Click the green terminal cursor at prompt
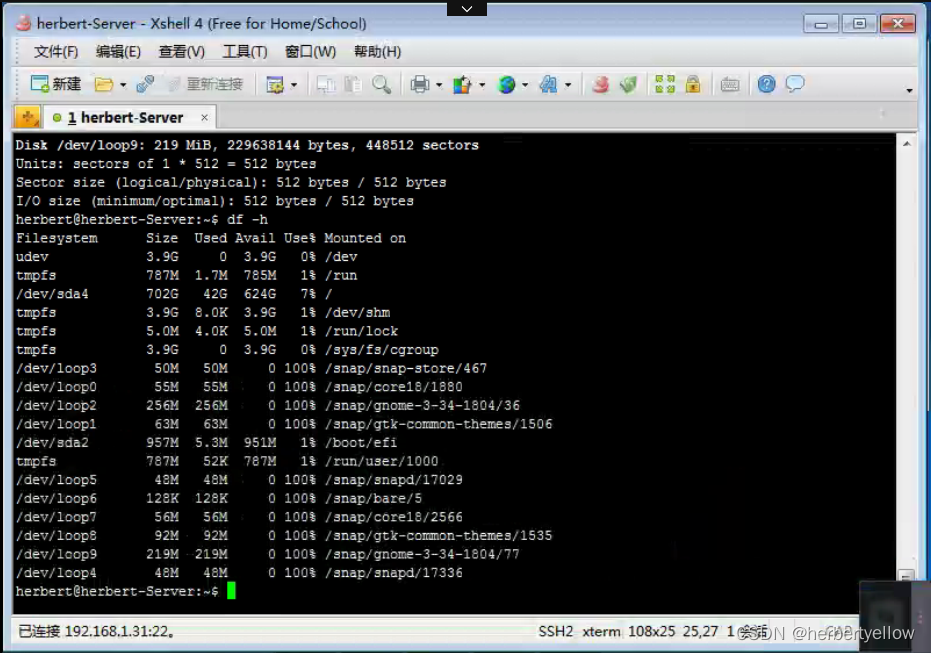The width and height of the screenshot is (931, 653). pos(231,591)
